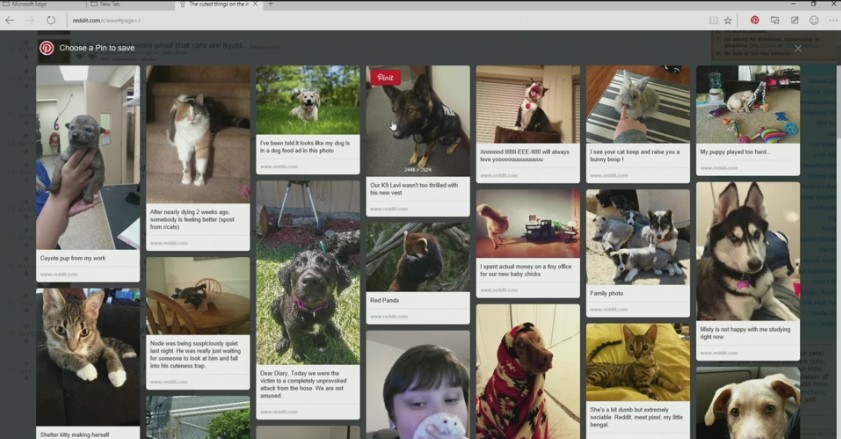841x439 pixels.
Task: Refresh the page using reload icon
Action: coord(50,19)
